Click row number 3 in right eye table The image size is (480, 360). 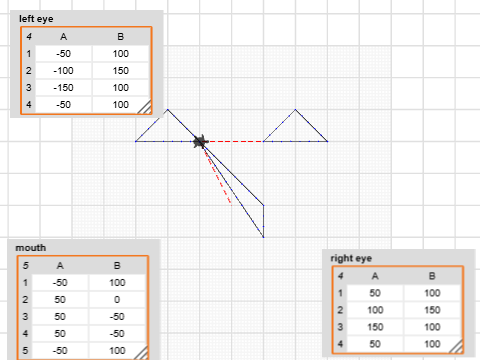coord(340,327)
